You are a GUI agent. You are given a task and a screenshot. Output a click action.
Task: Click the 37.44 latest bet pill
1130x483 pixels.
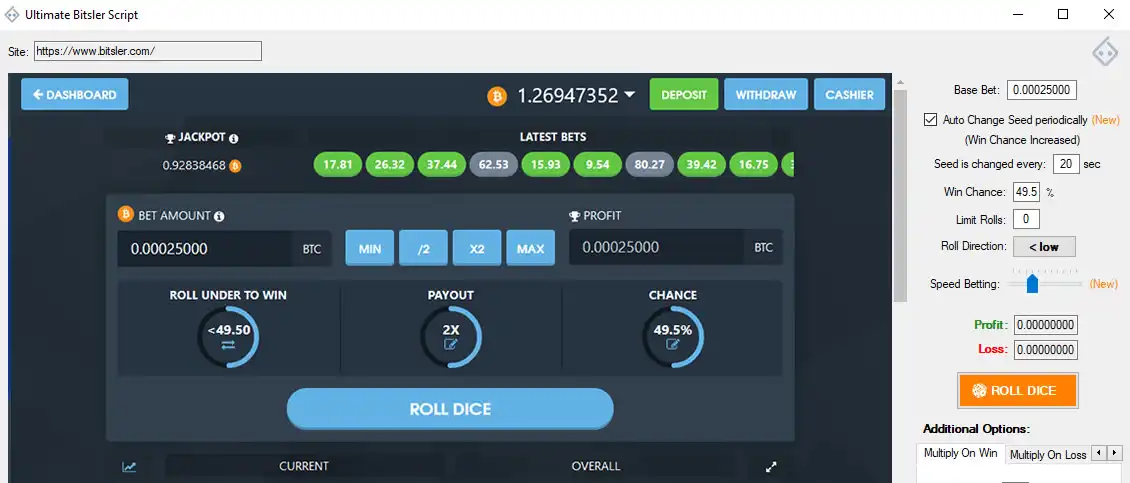point(441,164)
